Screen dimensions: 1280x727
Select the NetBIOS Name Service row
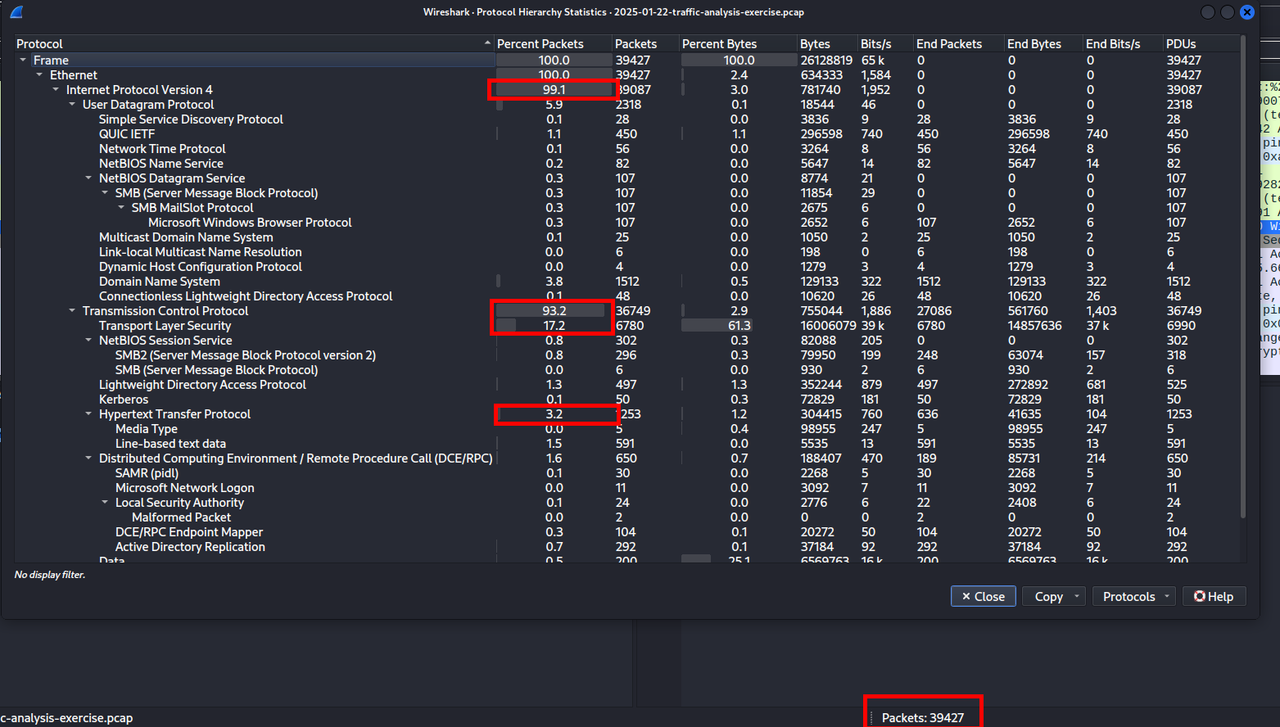[627, 163]
